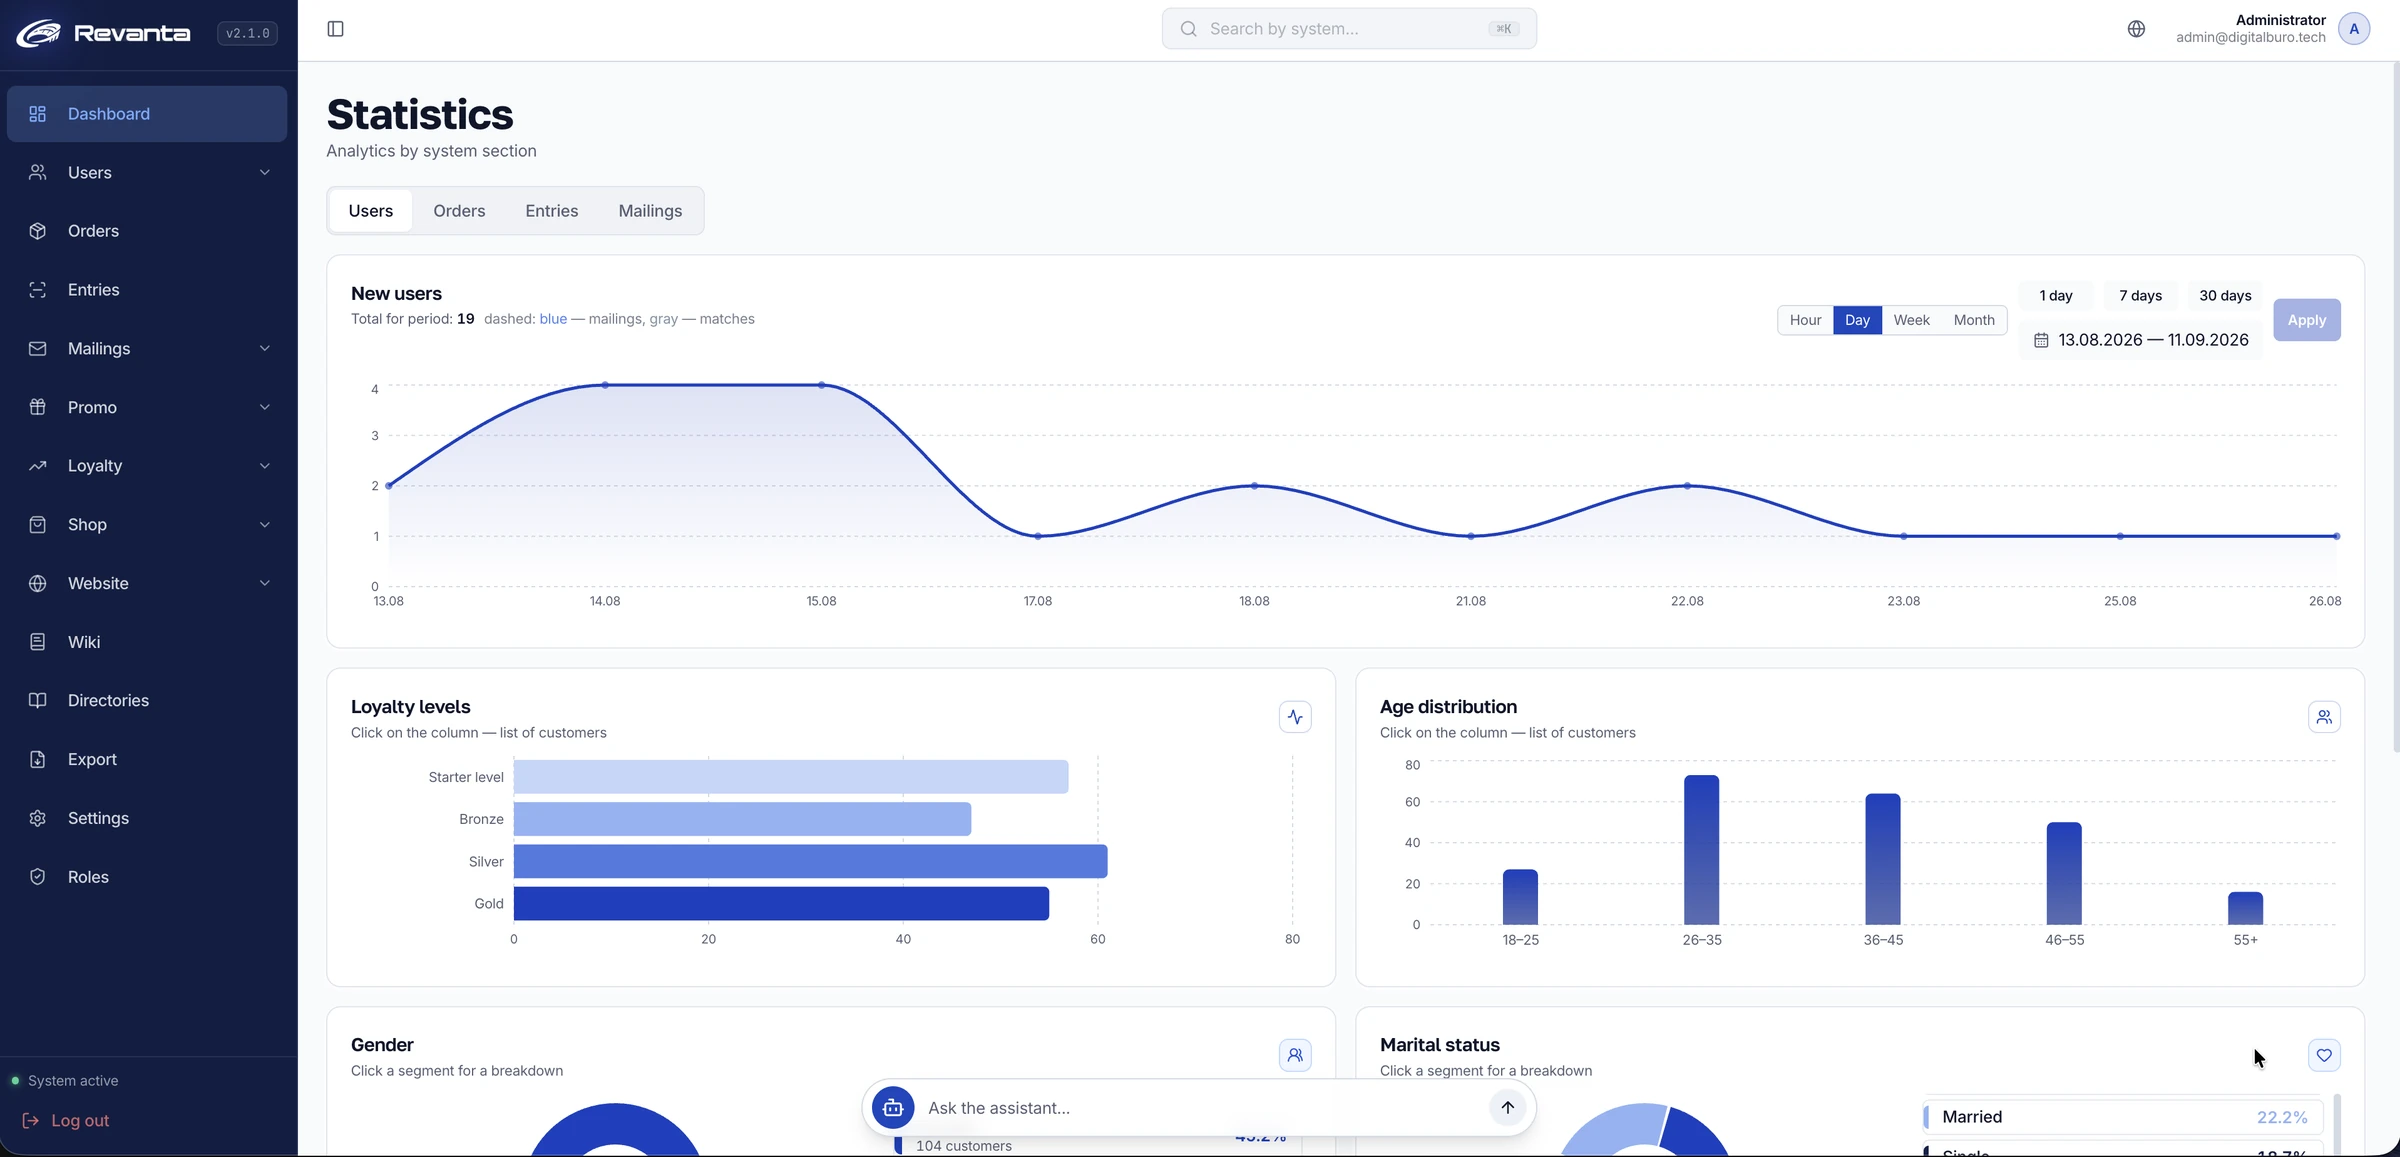The height and width of the screenshot is (1157, 2400).
Task: Switch chart granularity to Week
Action: (1911, 320)
